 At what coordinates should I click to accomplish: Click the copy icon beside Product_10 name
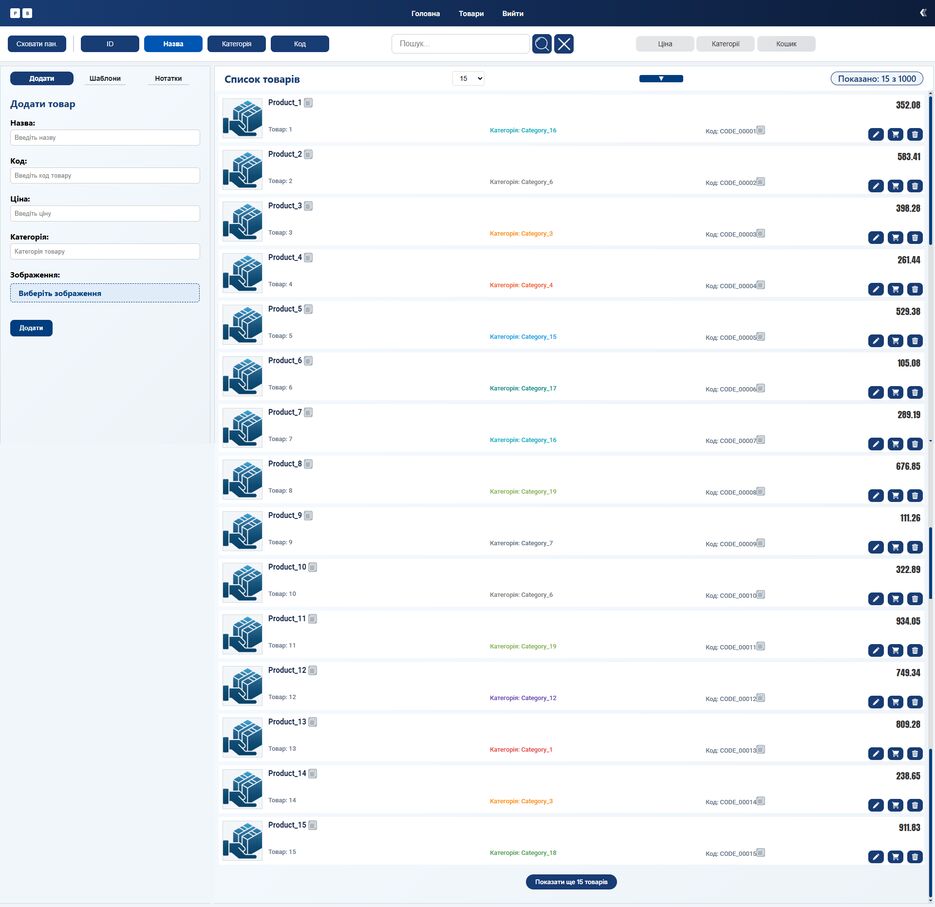tap(311, 566)
